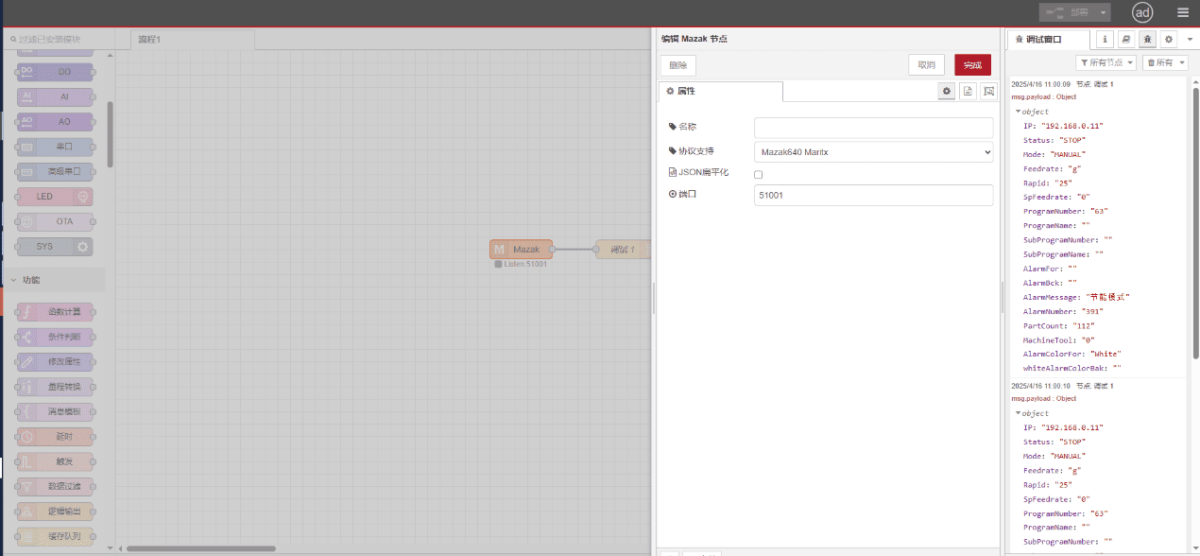
Task: Click the 取消 cancel button
Action: (926, 65)
